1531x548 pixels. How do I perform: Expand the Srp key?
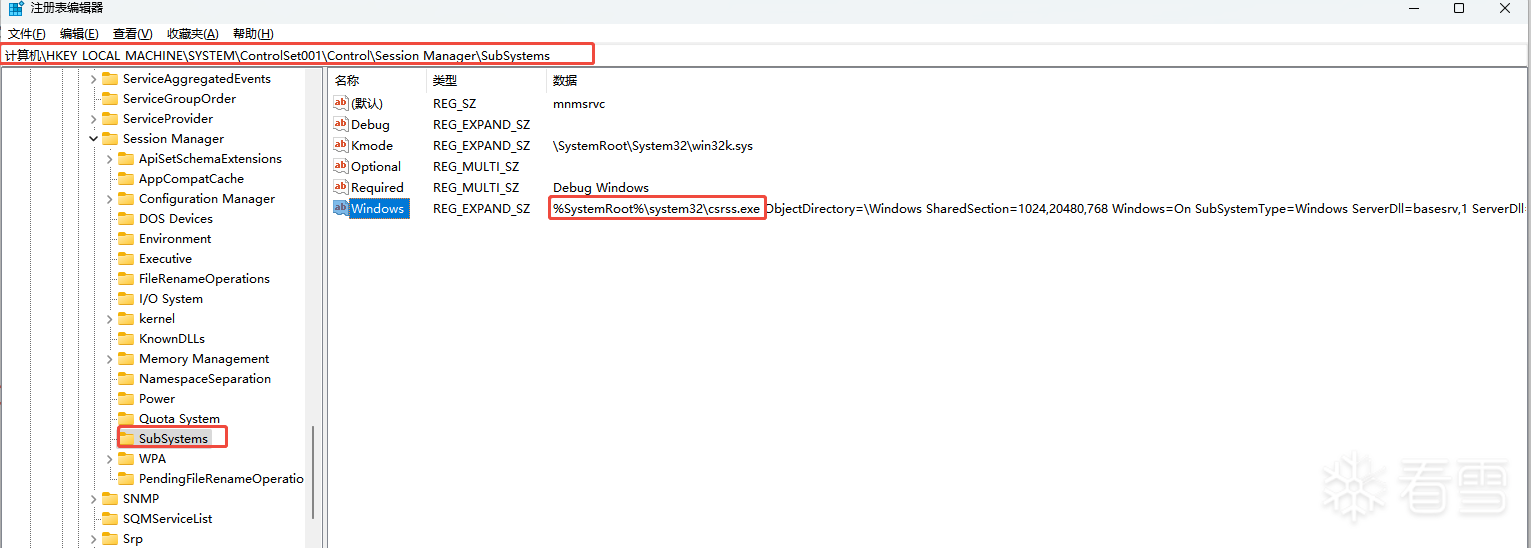tap(93, 539)
